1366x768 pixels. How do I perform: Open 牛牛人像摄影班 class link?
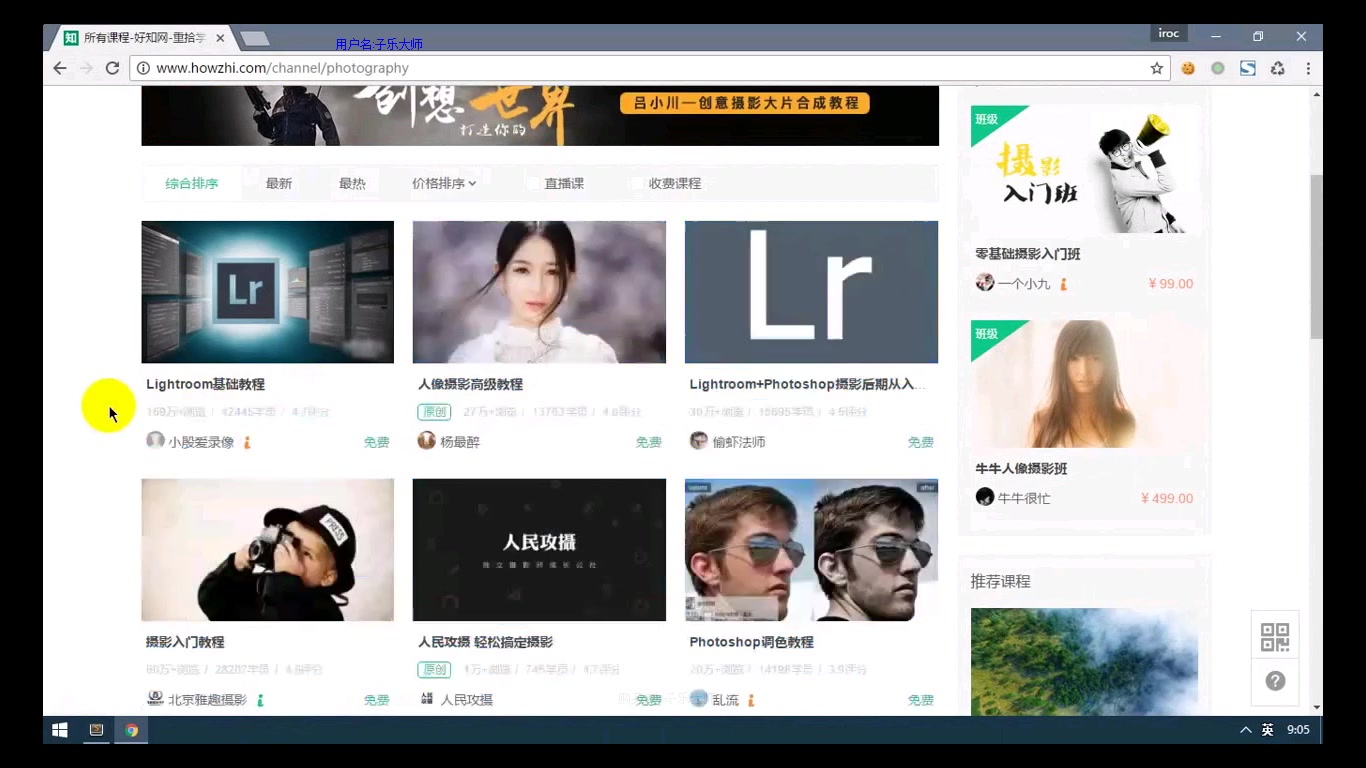pos(1022,468)
